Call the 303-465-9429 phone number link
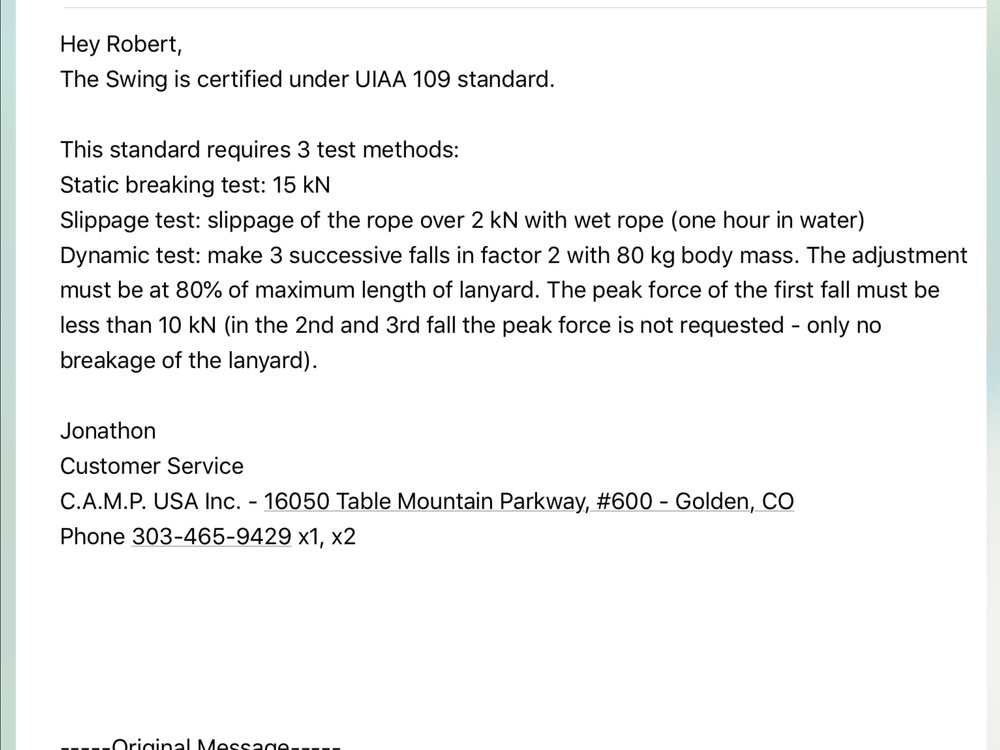This screenshot has height=750, width=1000. click(x=211, y=536)
